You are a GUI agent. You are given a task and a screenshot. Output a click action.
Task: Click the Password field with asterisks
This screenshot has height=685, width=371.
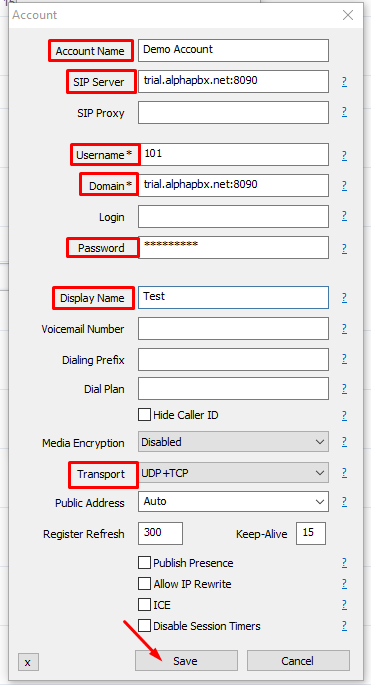pos(233,248)
